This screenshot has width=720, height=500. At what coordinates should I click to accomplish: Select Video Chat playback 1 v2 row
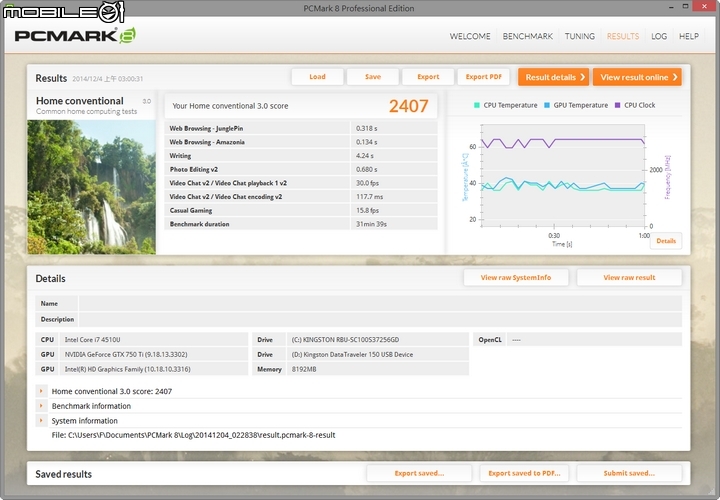tap(301, 183)
